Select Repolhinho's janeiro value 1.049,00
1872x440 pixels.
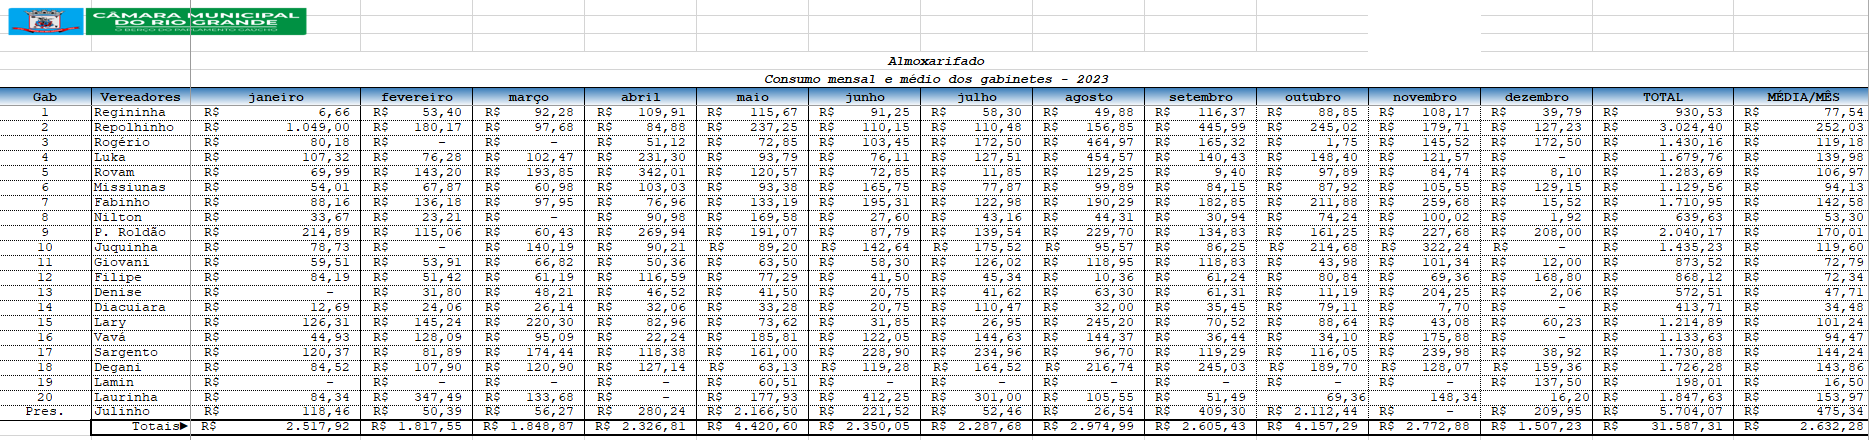tap(318, 127)
